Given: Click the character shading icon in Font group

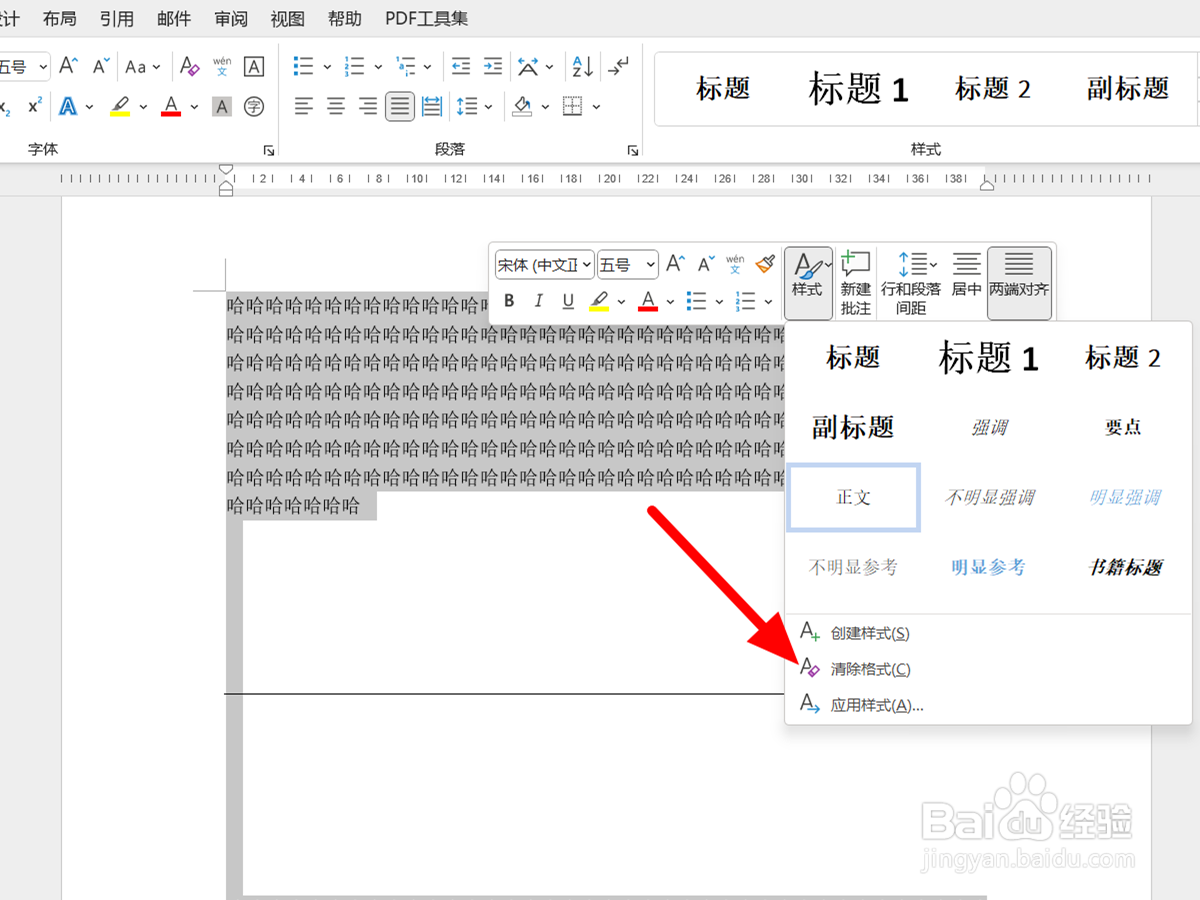Looking at the screenshot, I should point(221,106).
